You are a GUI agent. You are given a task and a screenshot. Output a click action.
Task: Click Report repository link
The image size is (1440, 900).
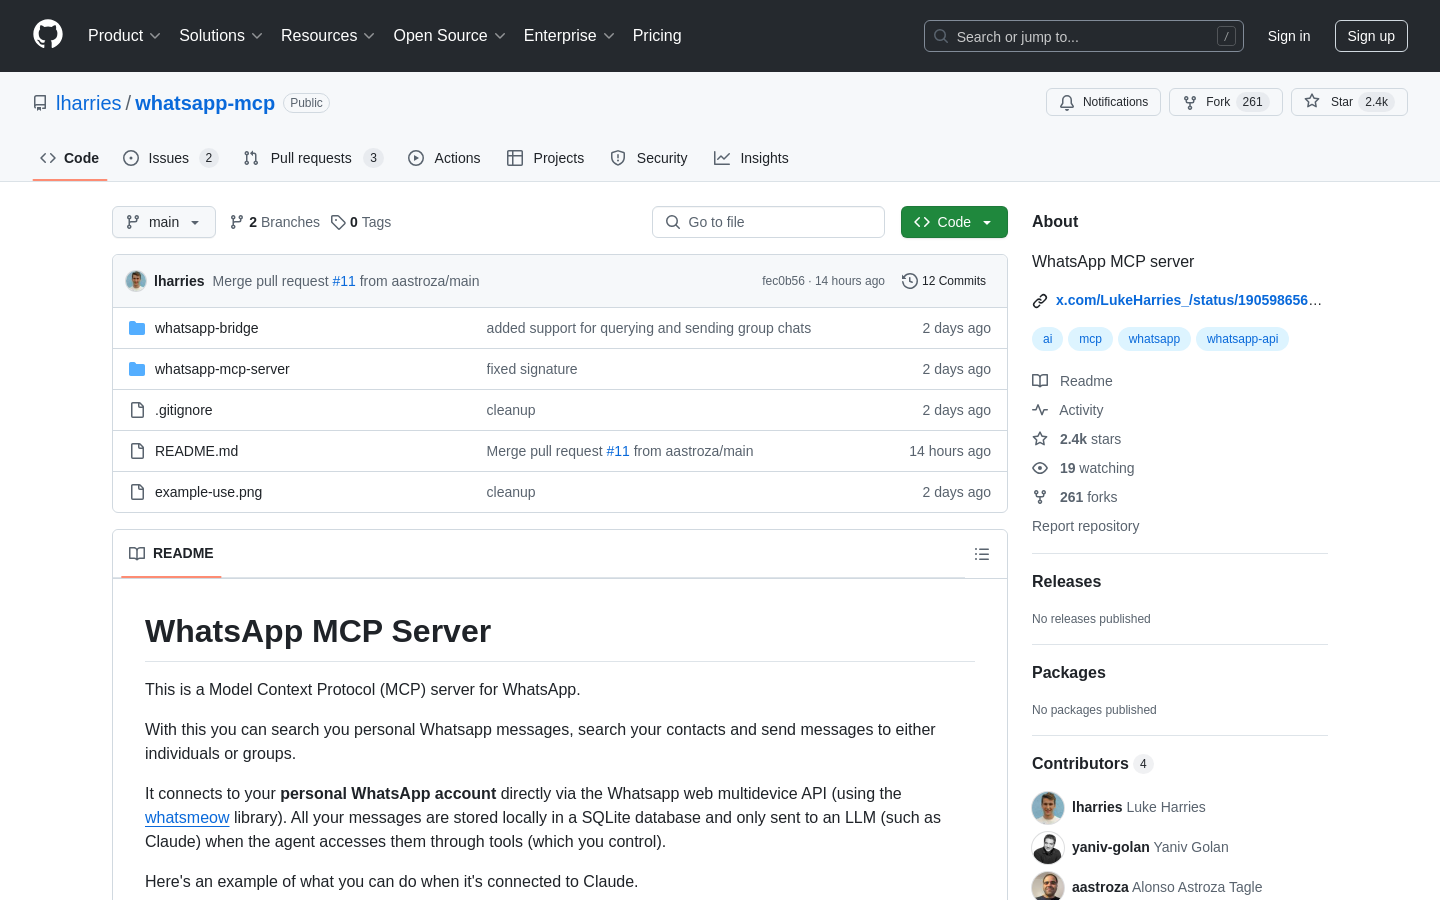1085,526
